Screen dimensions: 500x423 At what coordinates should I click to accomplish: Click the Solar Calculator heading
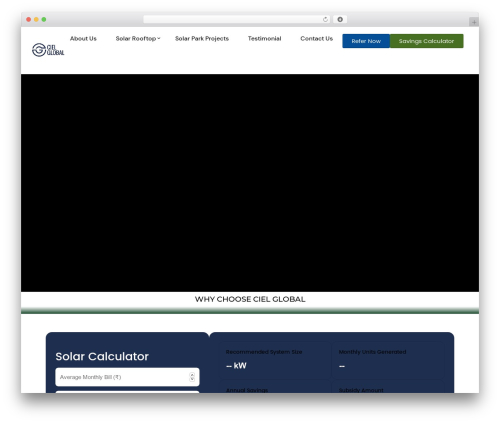102,356
